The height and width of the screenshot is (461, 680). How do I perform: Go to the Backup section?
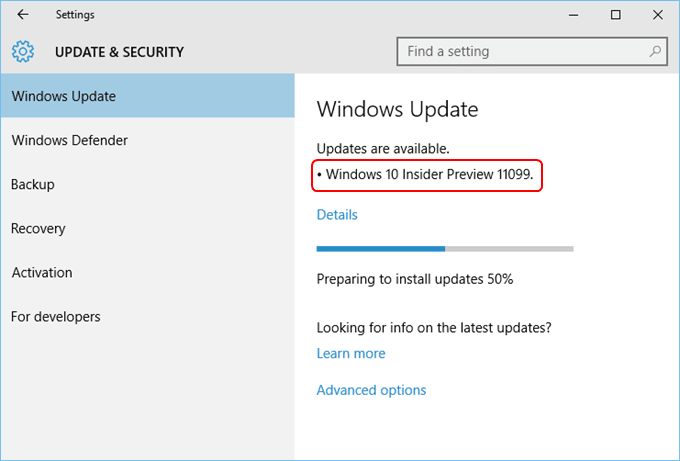point(147,184)
